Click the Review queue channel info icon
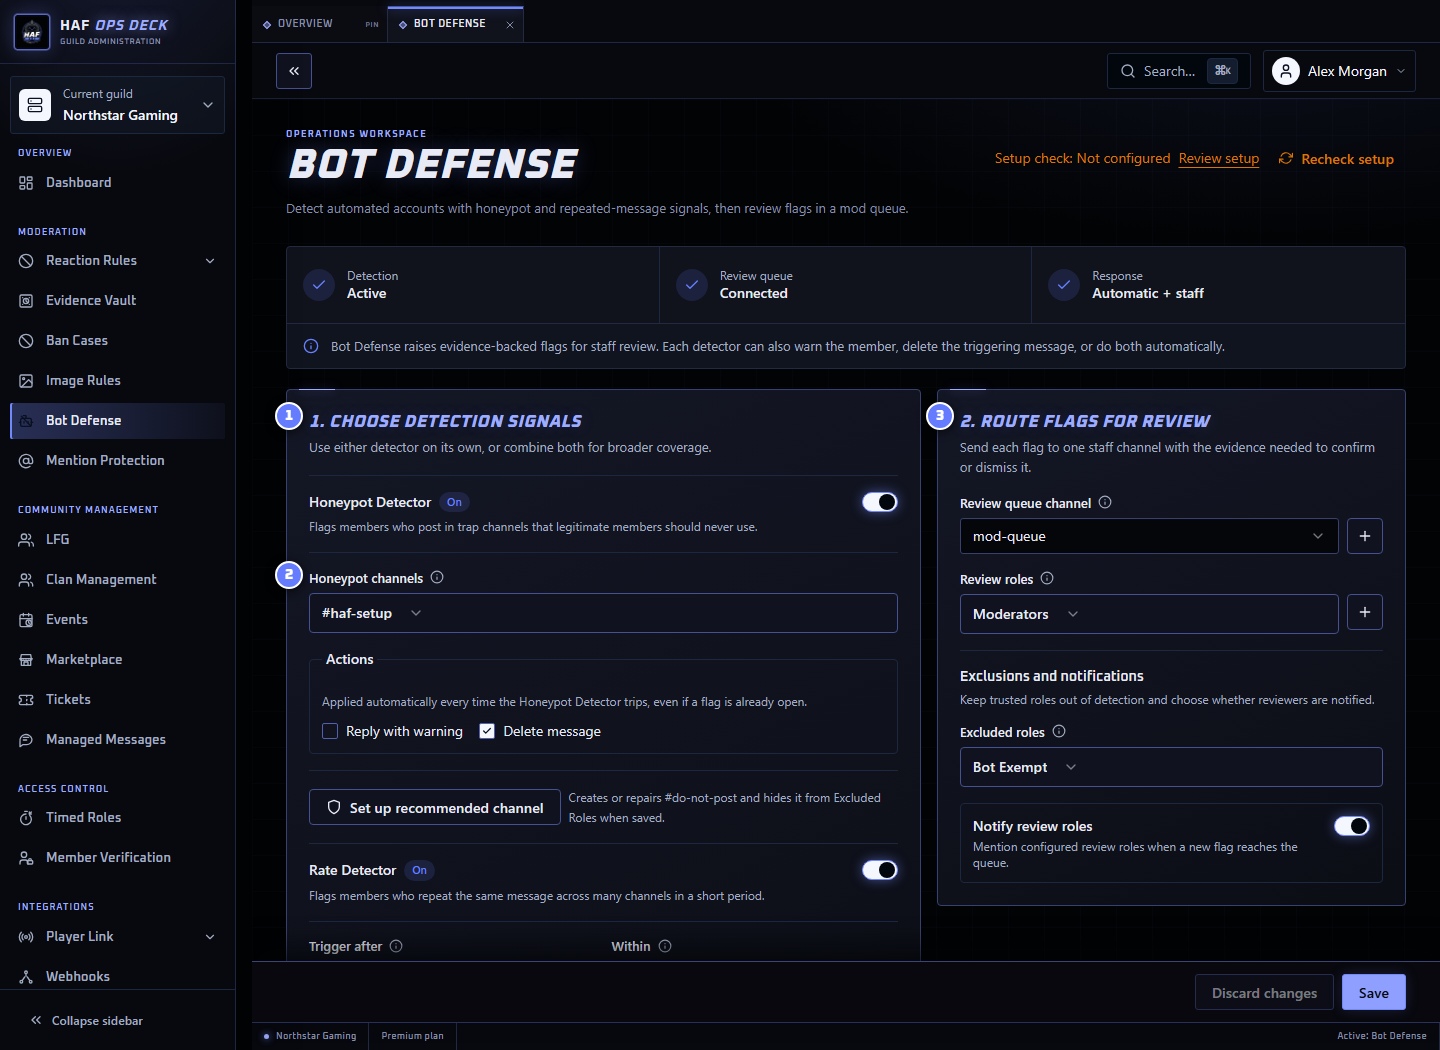Viewport: 1440px width, 1050px height. [x=1105, y=502]
